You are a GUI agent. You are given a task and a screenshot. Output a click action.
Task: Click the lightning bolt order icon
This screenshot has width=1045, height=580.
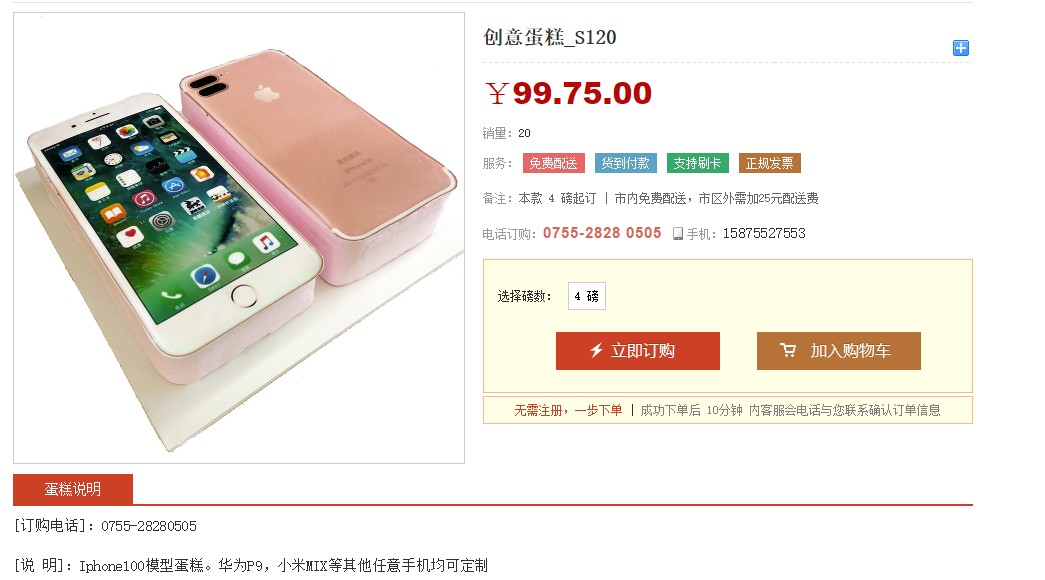(x=596, y=351)
